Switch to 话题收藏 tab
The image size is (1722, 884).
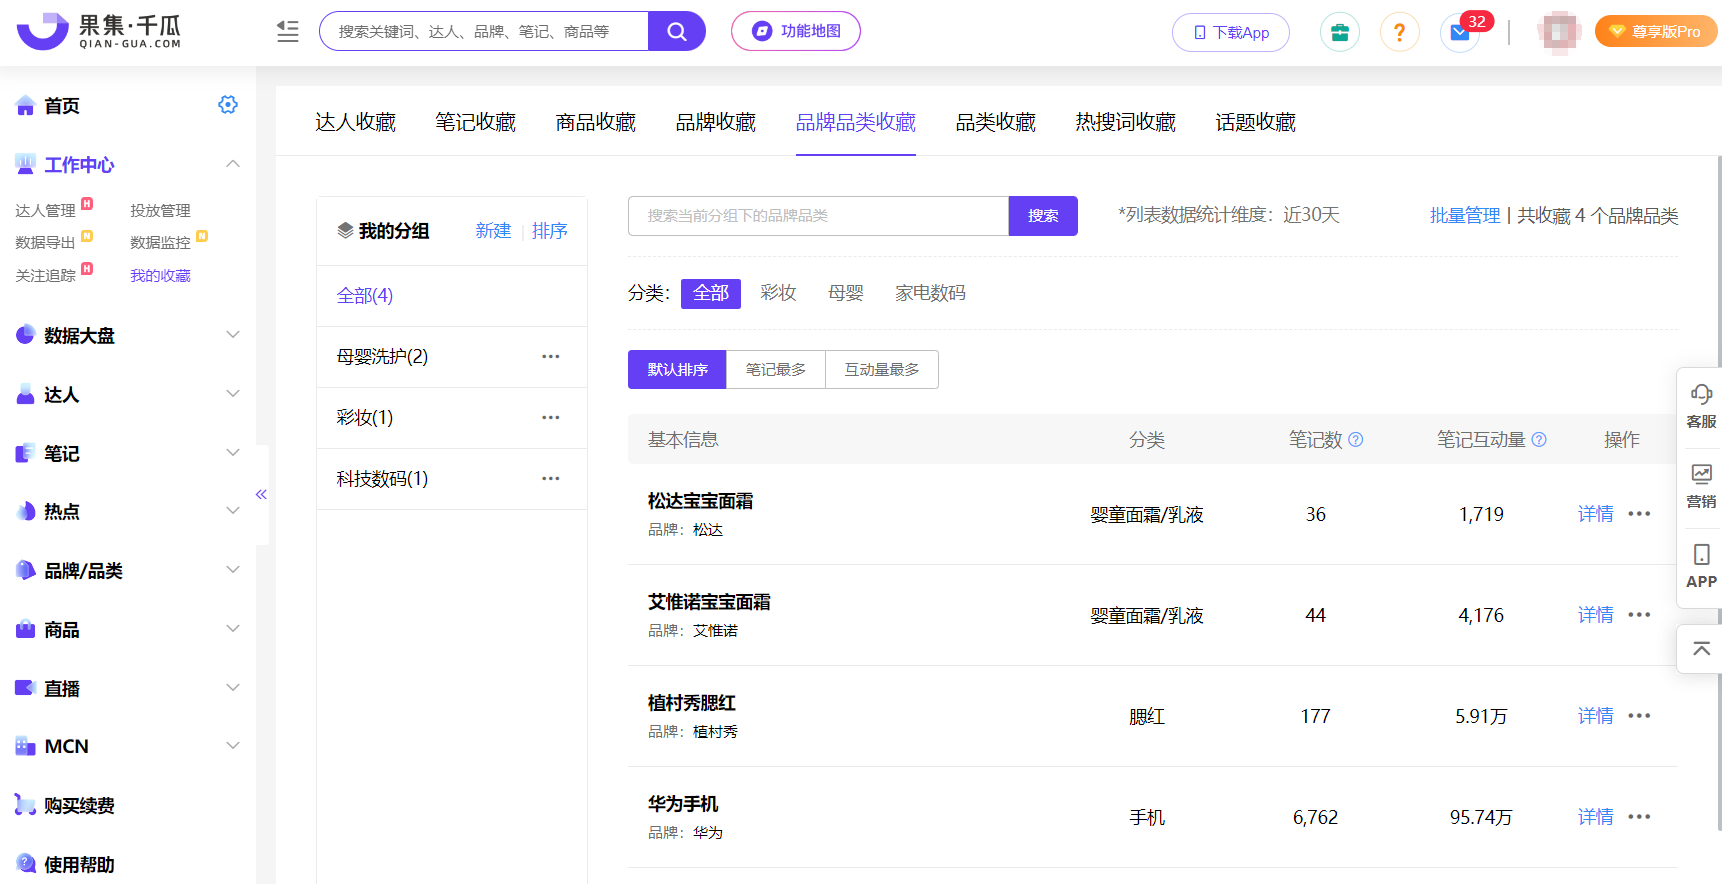pyautogui.click(x=1256, y=122)
